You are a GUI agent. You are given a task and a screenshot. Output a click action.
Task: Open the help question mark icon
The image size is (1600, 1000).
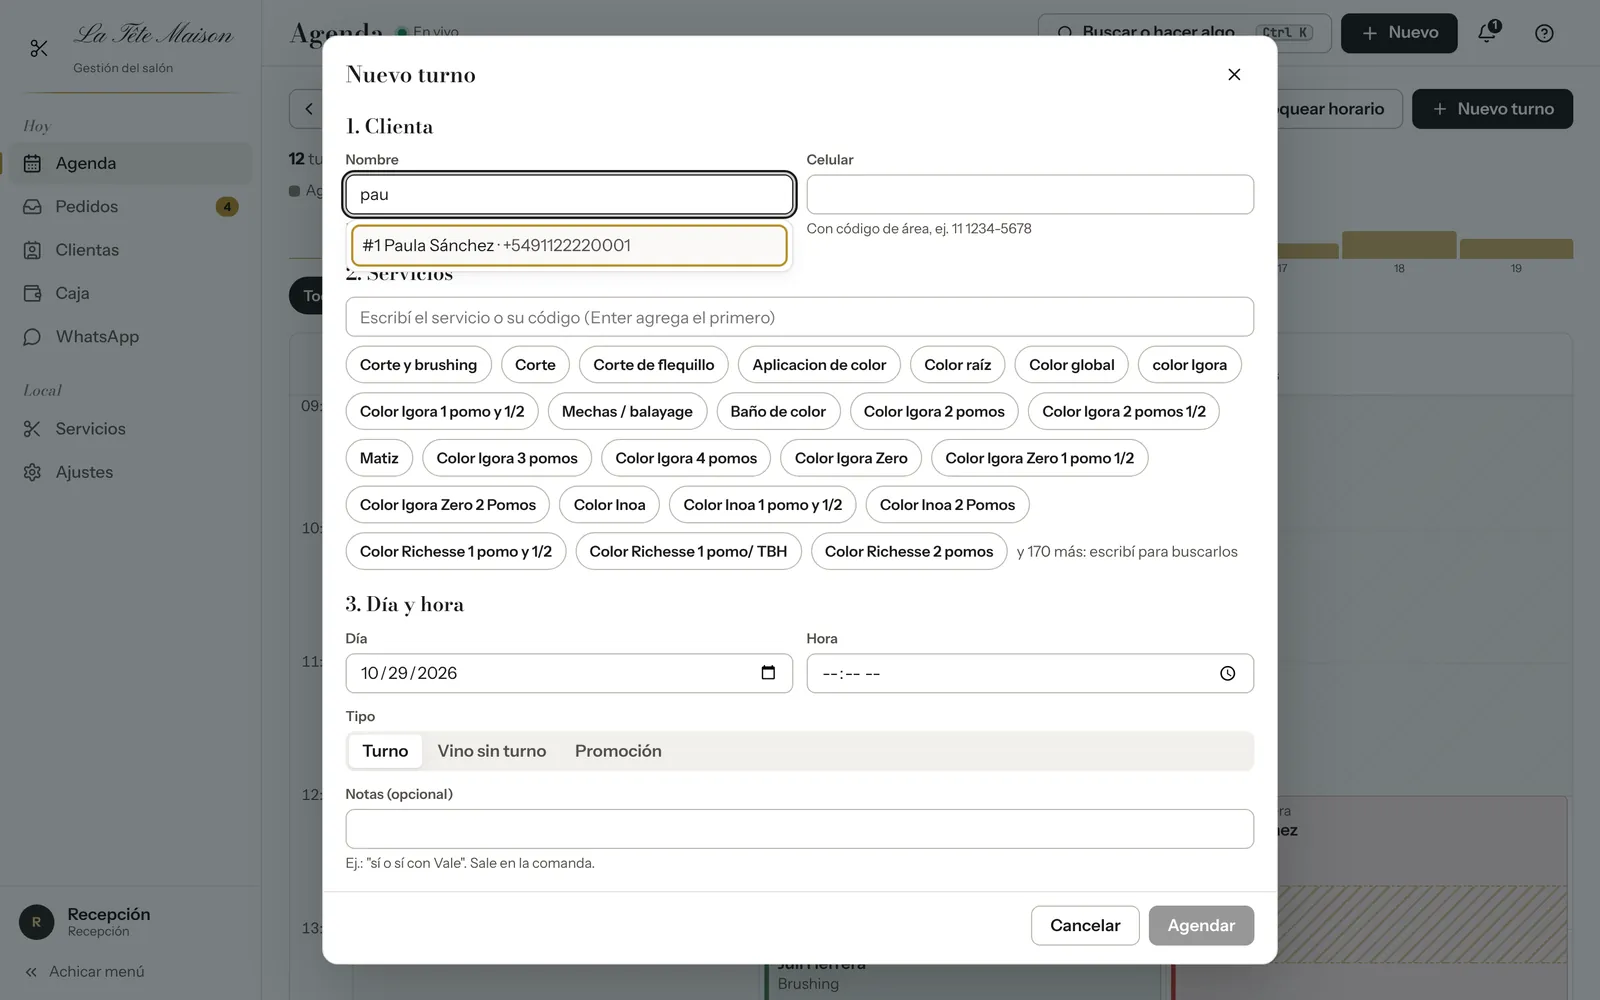click(1544, 33)
